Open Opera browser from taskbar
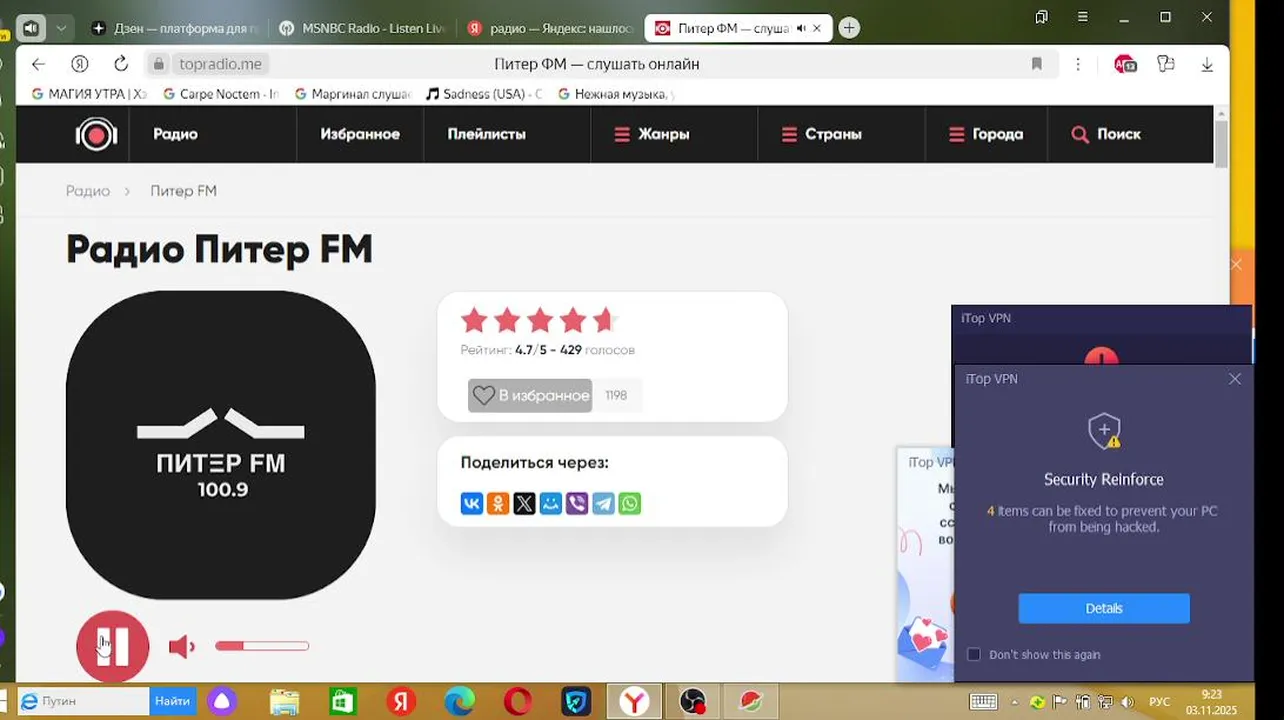 (x=518, y=702)
